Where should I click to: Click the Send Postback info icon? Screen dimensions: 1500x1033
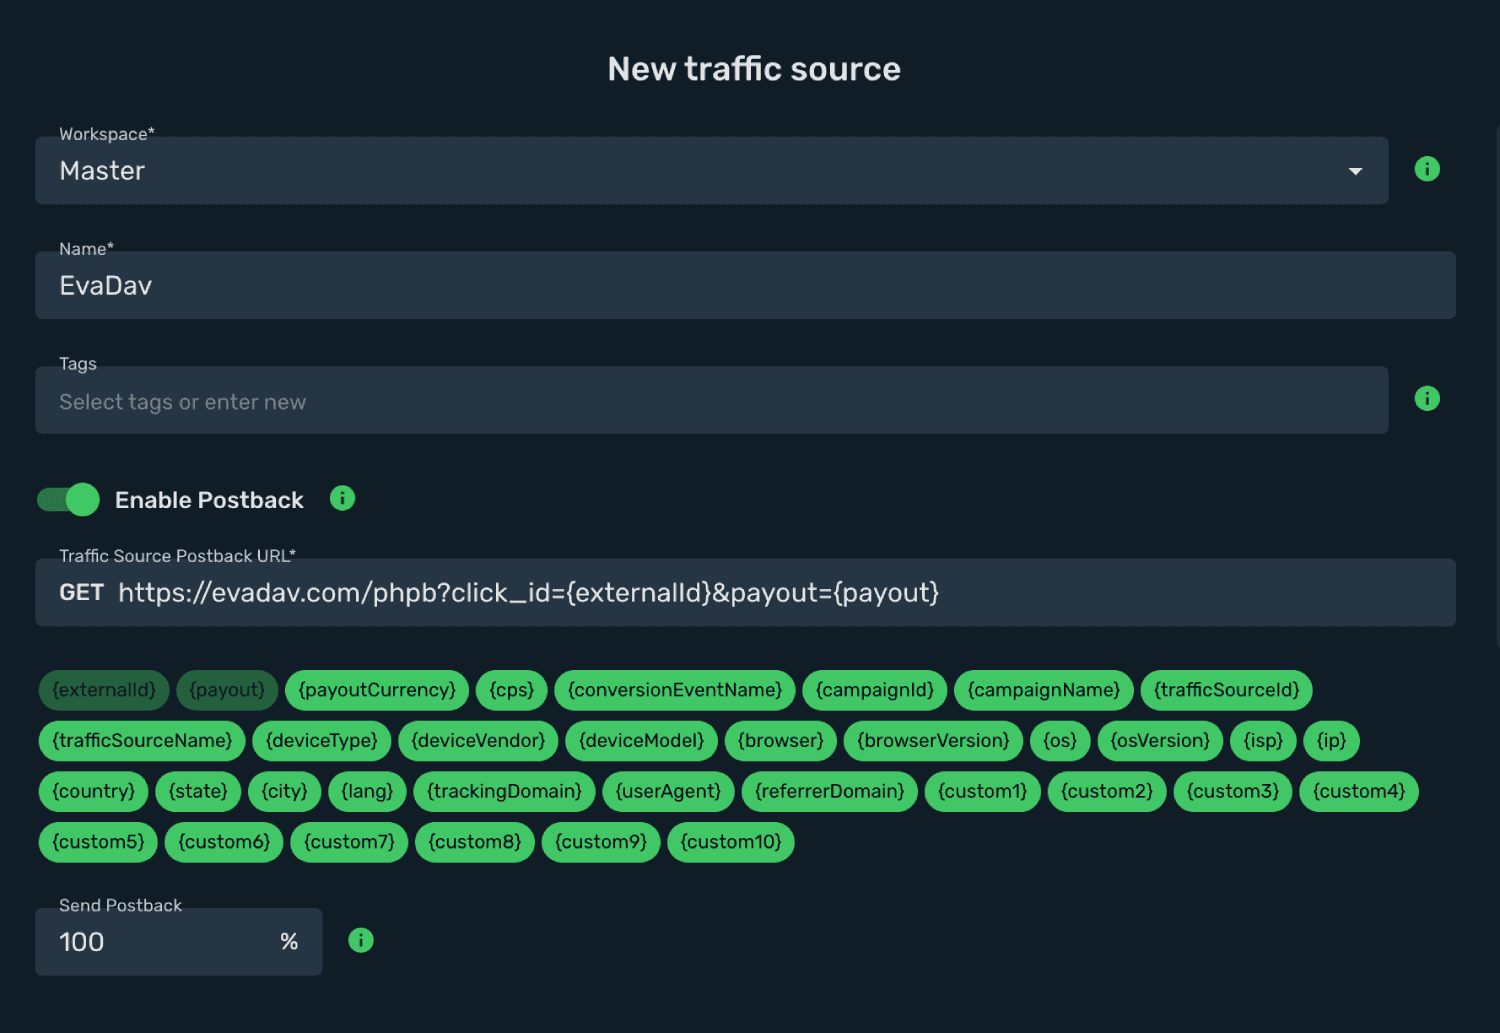coord(361,940)
